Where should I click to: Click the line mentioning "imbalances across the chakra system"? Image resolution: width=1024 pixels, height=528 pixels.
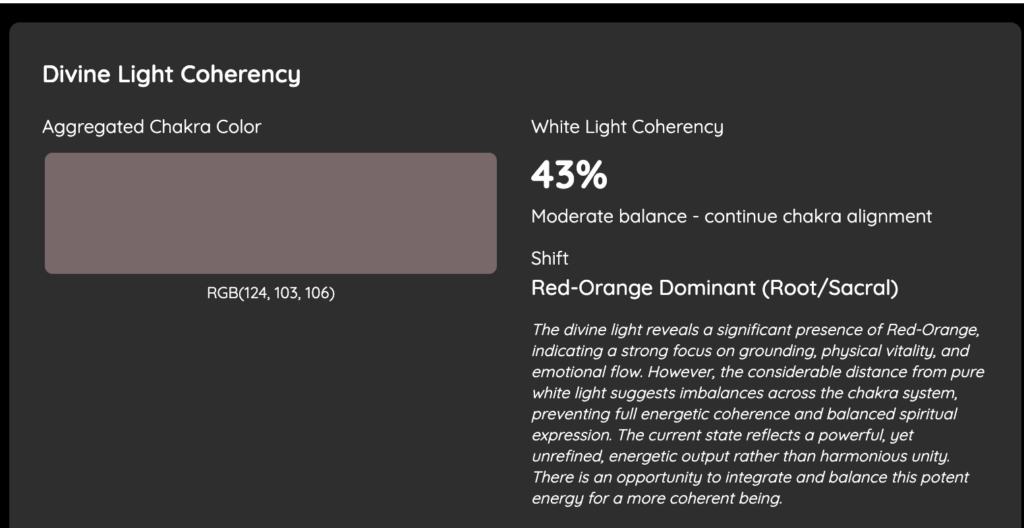pos(745,392)
